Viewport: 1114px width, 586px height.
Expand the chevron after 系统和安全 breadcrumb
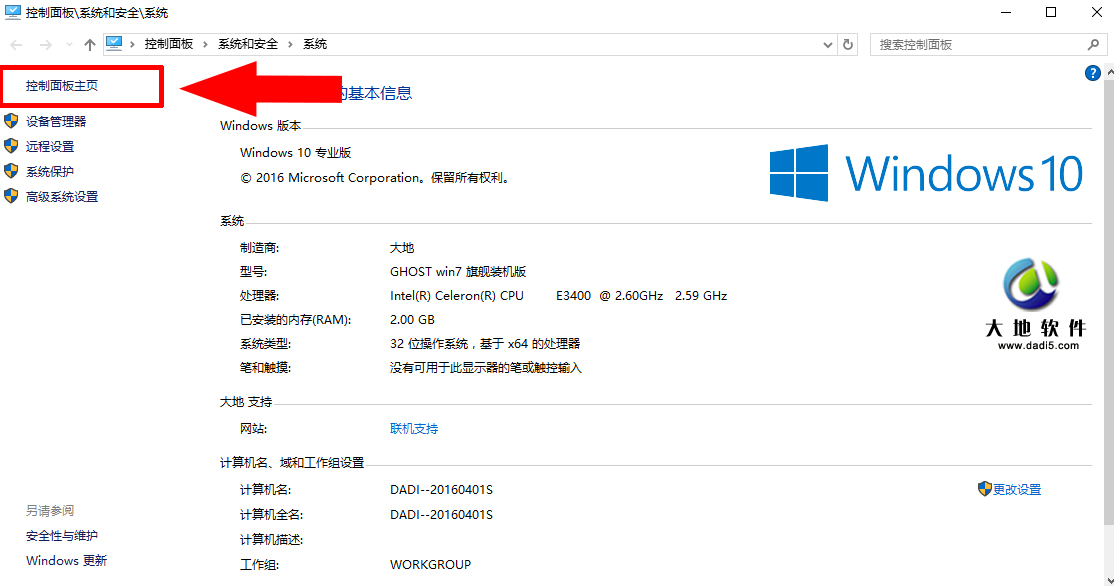(291, 44)
